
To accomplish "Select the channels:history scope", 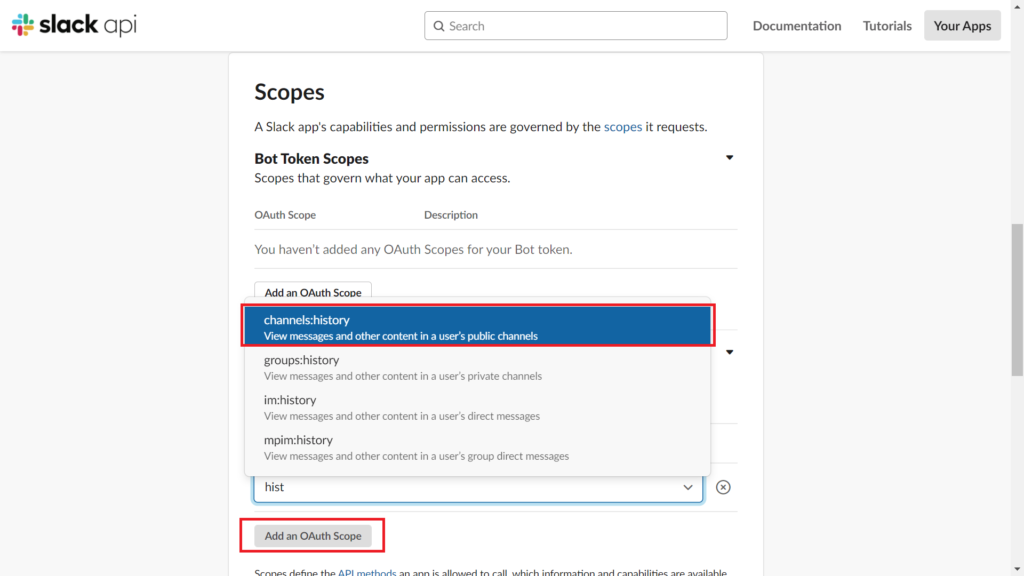I will 478,326.
